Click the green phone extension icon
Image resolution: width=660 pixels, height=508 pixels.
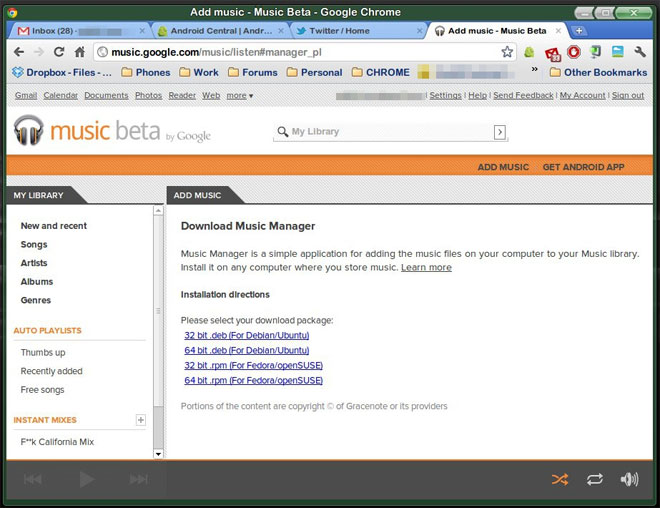pos(595,52)
